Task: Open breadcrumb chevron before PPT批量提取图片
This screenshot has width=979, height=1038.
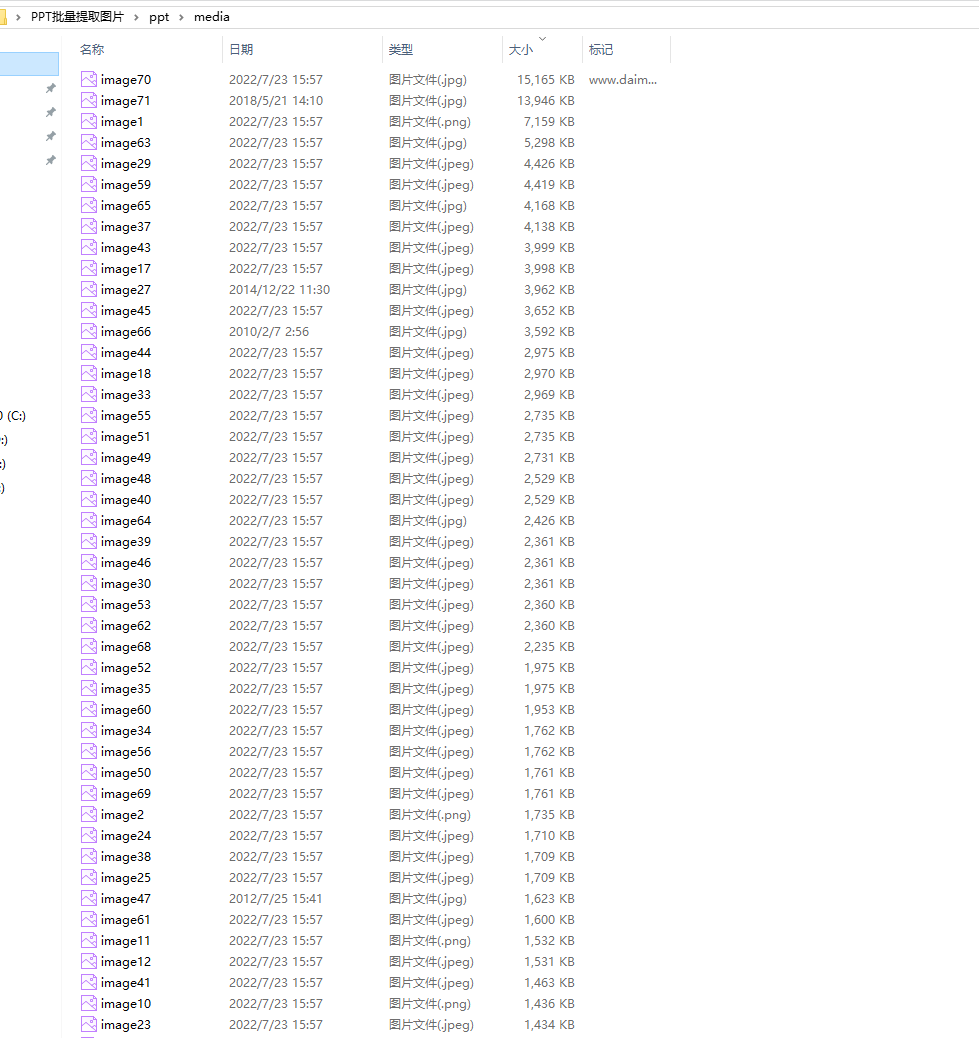Action: [19, 17]
